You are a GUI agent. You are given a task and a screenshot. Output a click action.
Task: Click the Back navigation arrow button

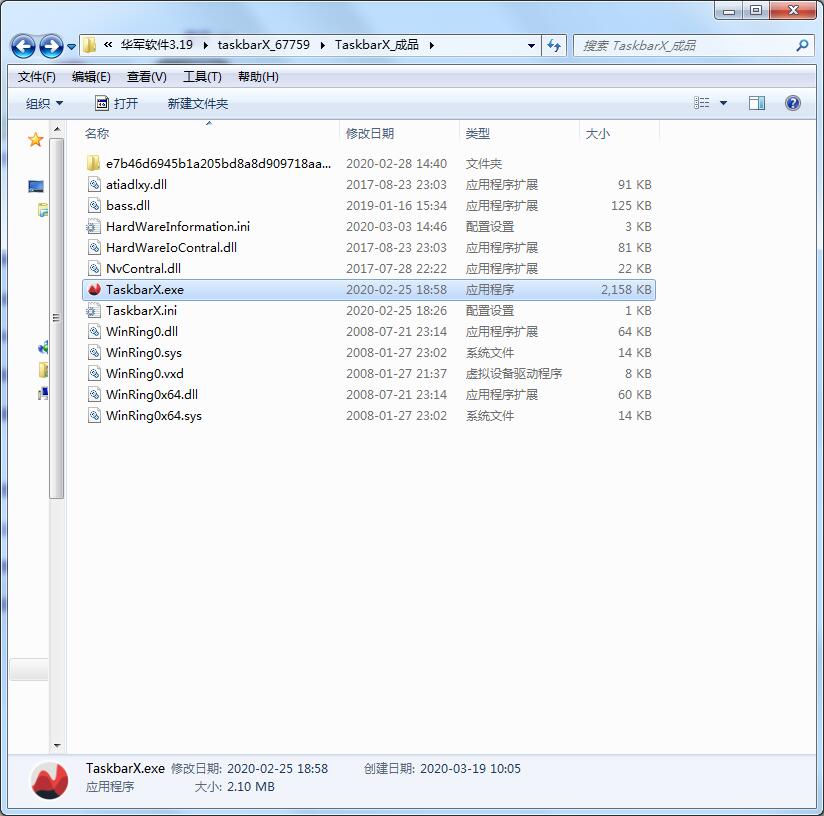(x=23, y=46)
